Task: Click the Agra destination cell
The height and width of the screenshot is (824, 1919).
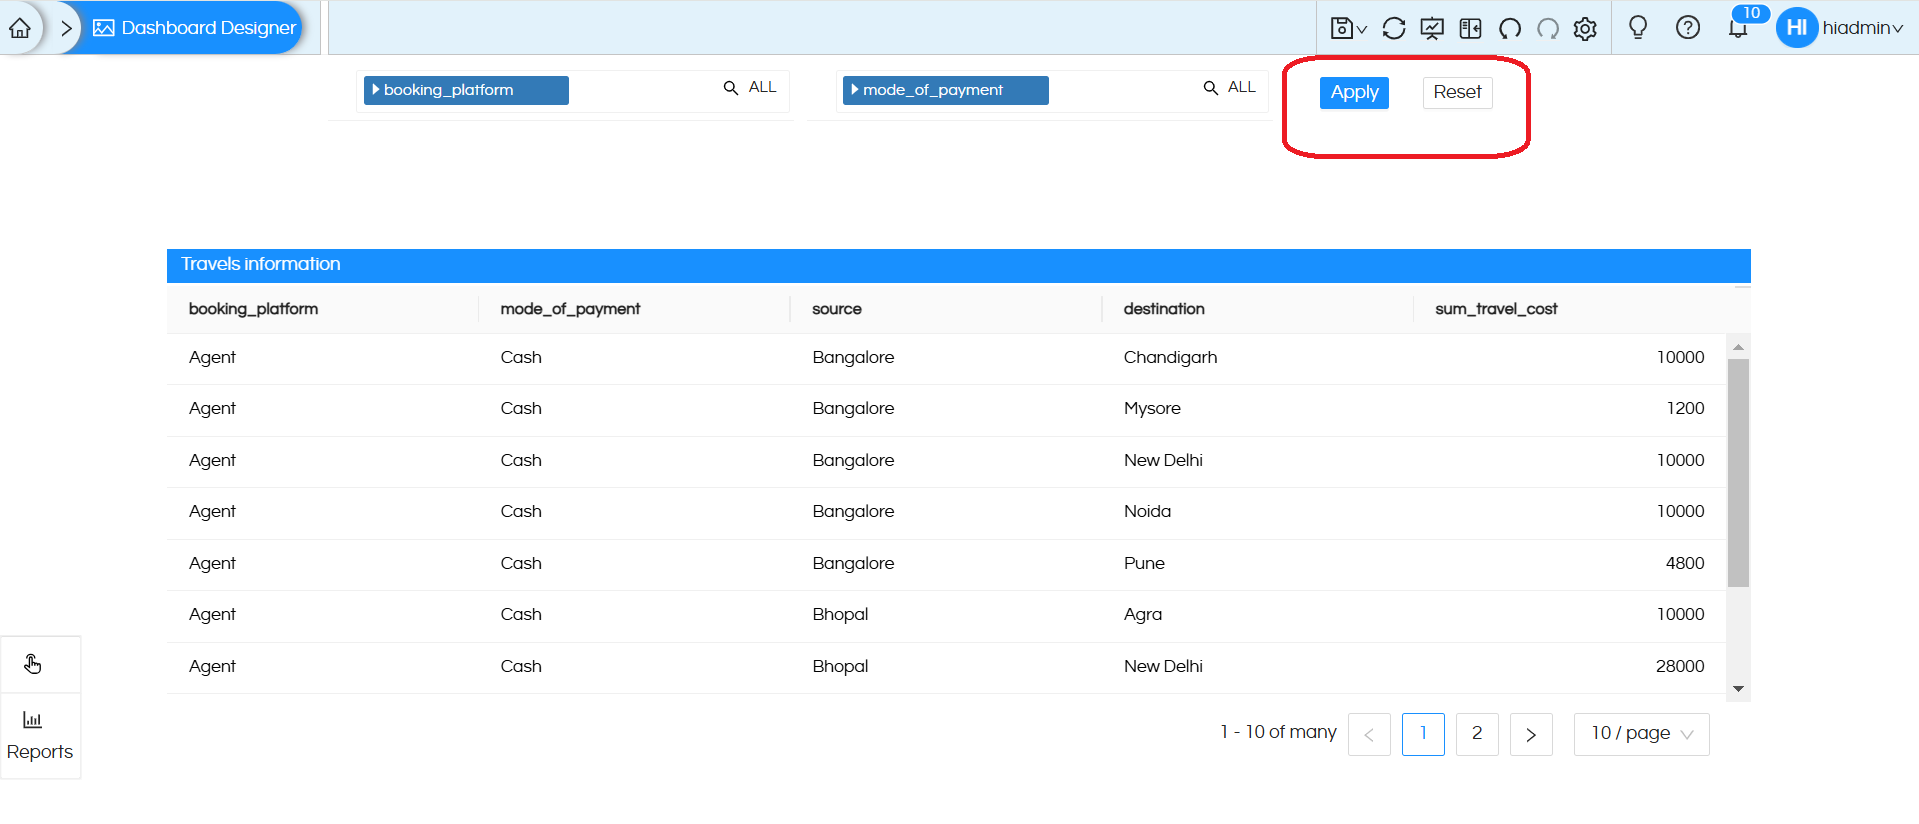Action: click(1143, 614)
